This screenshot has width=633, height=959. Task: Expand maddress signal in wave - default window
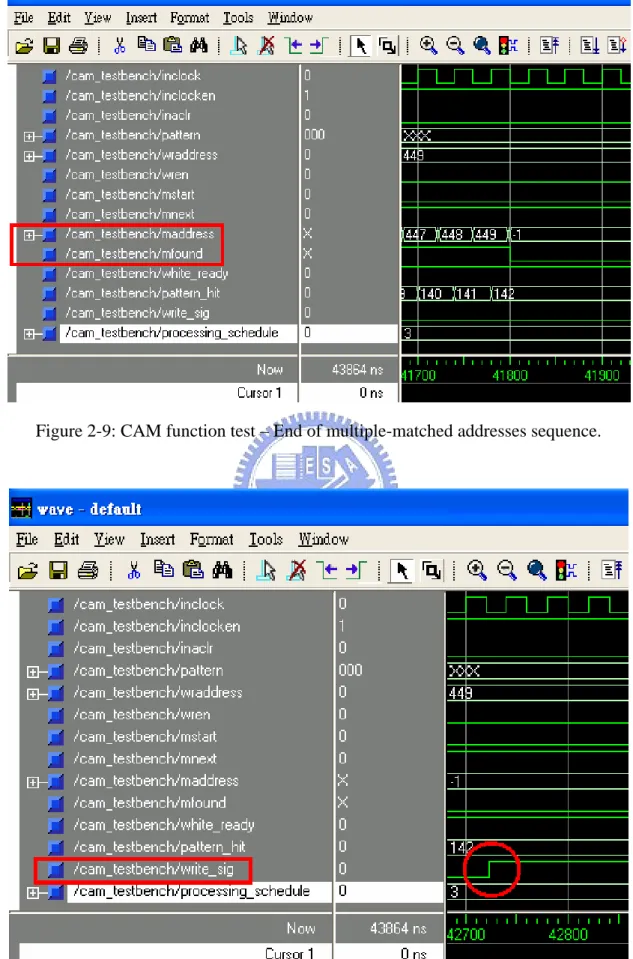coord(32,782)
